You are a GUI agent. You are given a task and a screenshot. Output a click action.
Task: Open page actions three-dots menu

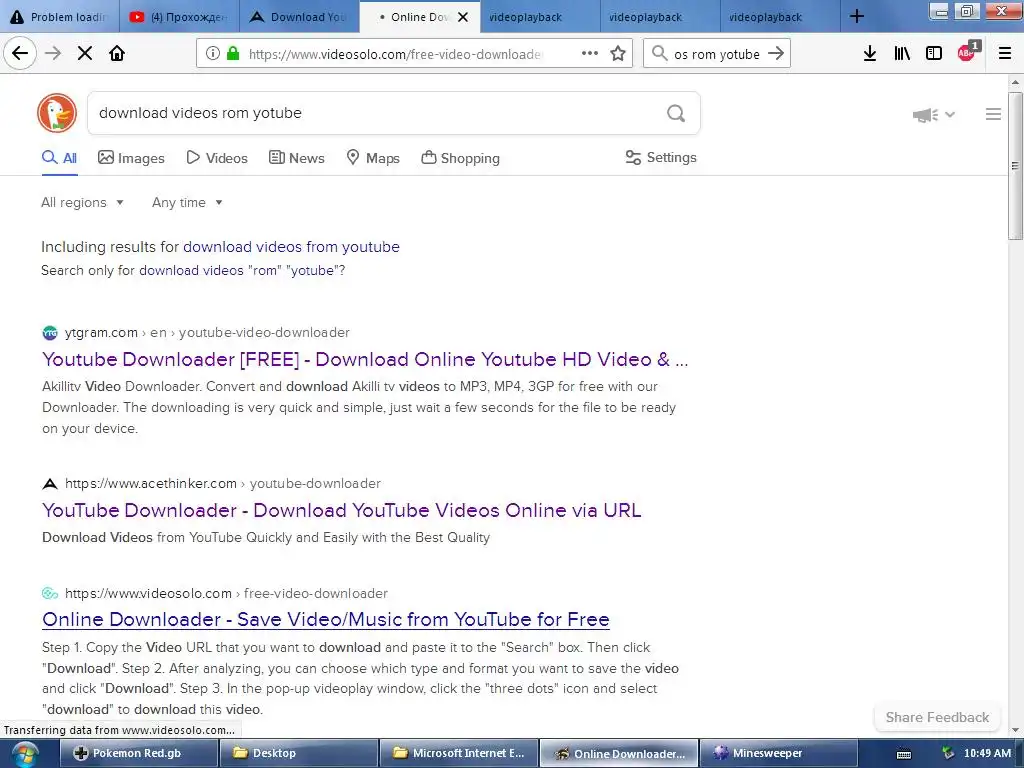point(590,54)
